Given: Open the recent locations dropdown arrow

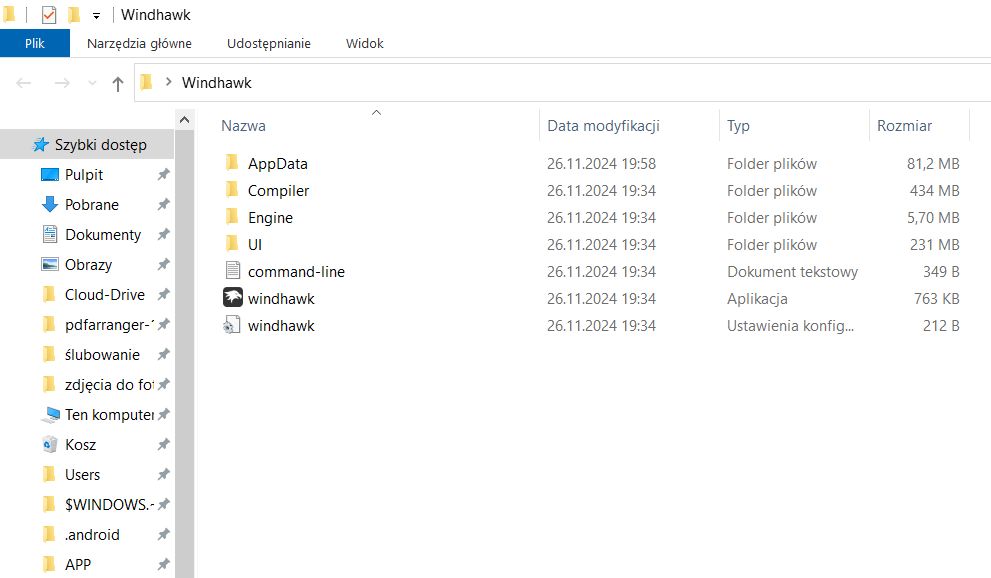Looking at the screenshot, I should click(92, 83).
